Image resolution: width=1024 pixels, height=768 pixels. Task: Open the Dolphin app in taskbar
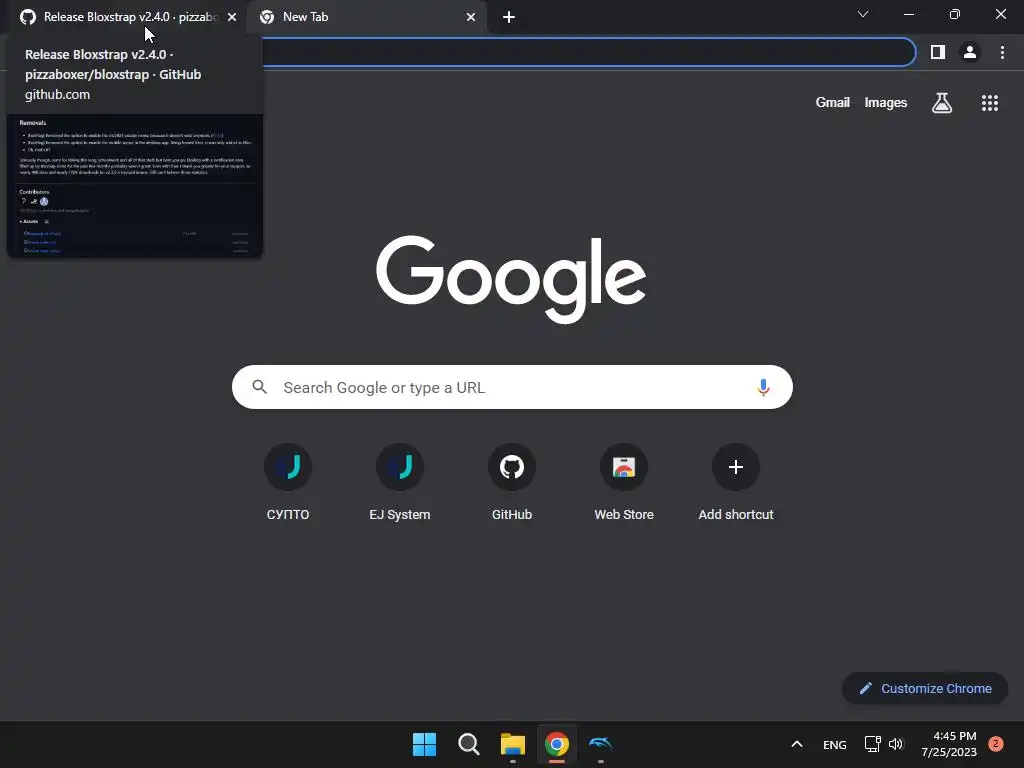[x=601, y=744]
